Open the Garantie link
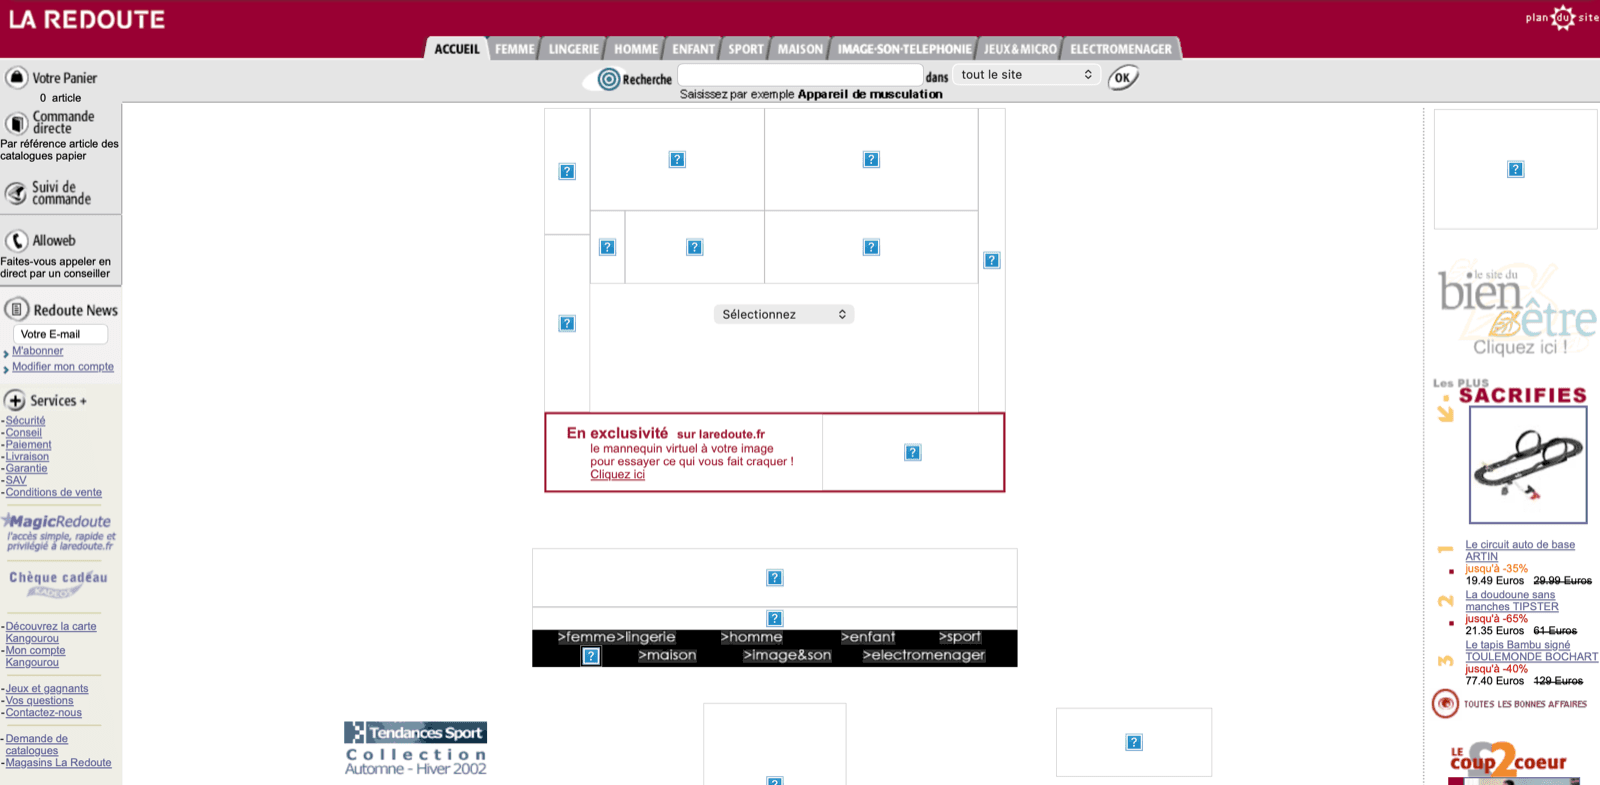 point(26,469)
